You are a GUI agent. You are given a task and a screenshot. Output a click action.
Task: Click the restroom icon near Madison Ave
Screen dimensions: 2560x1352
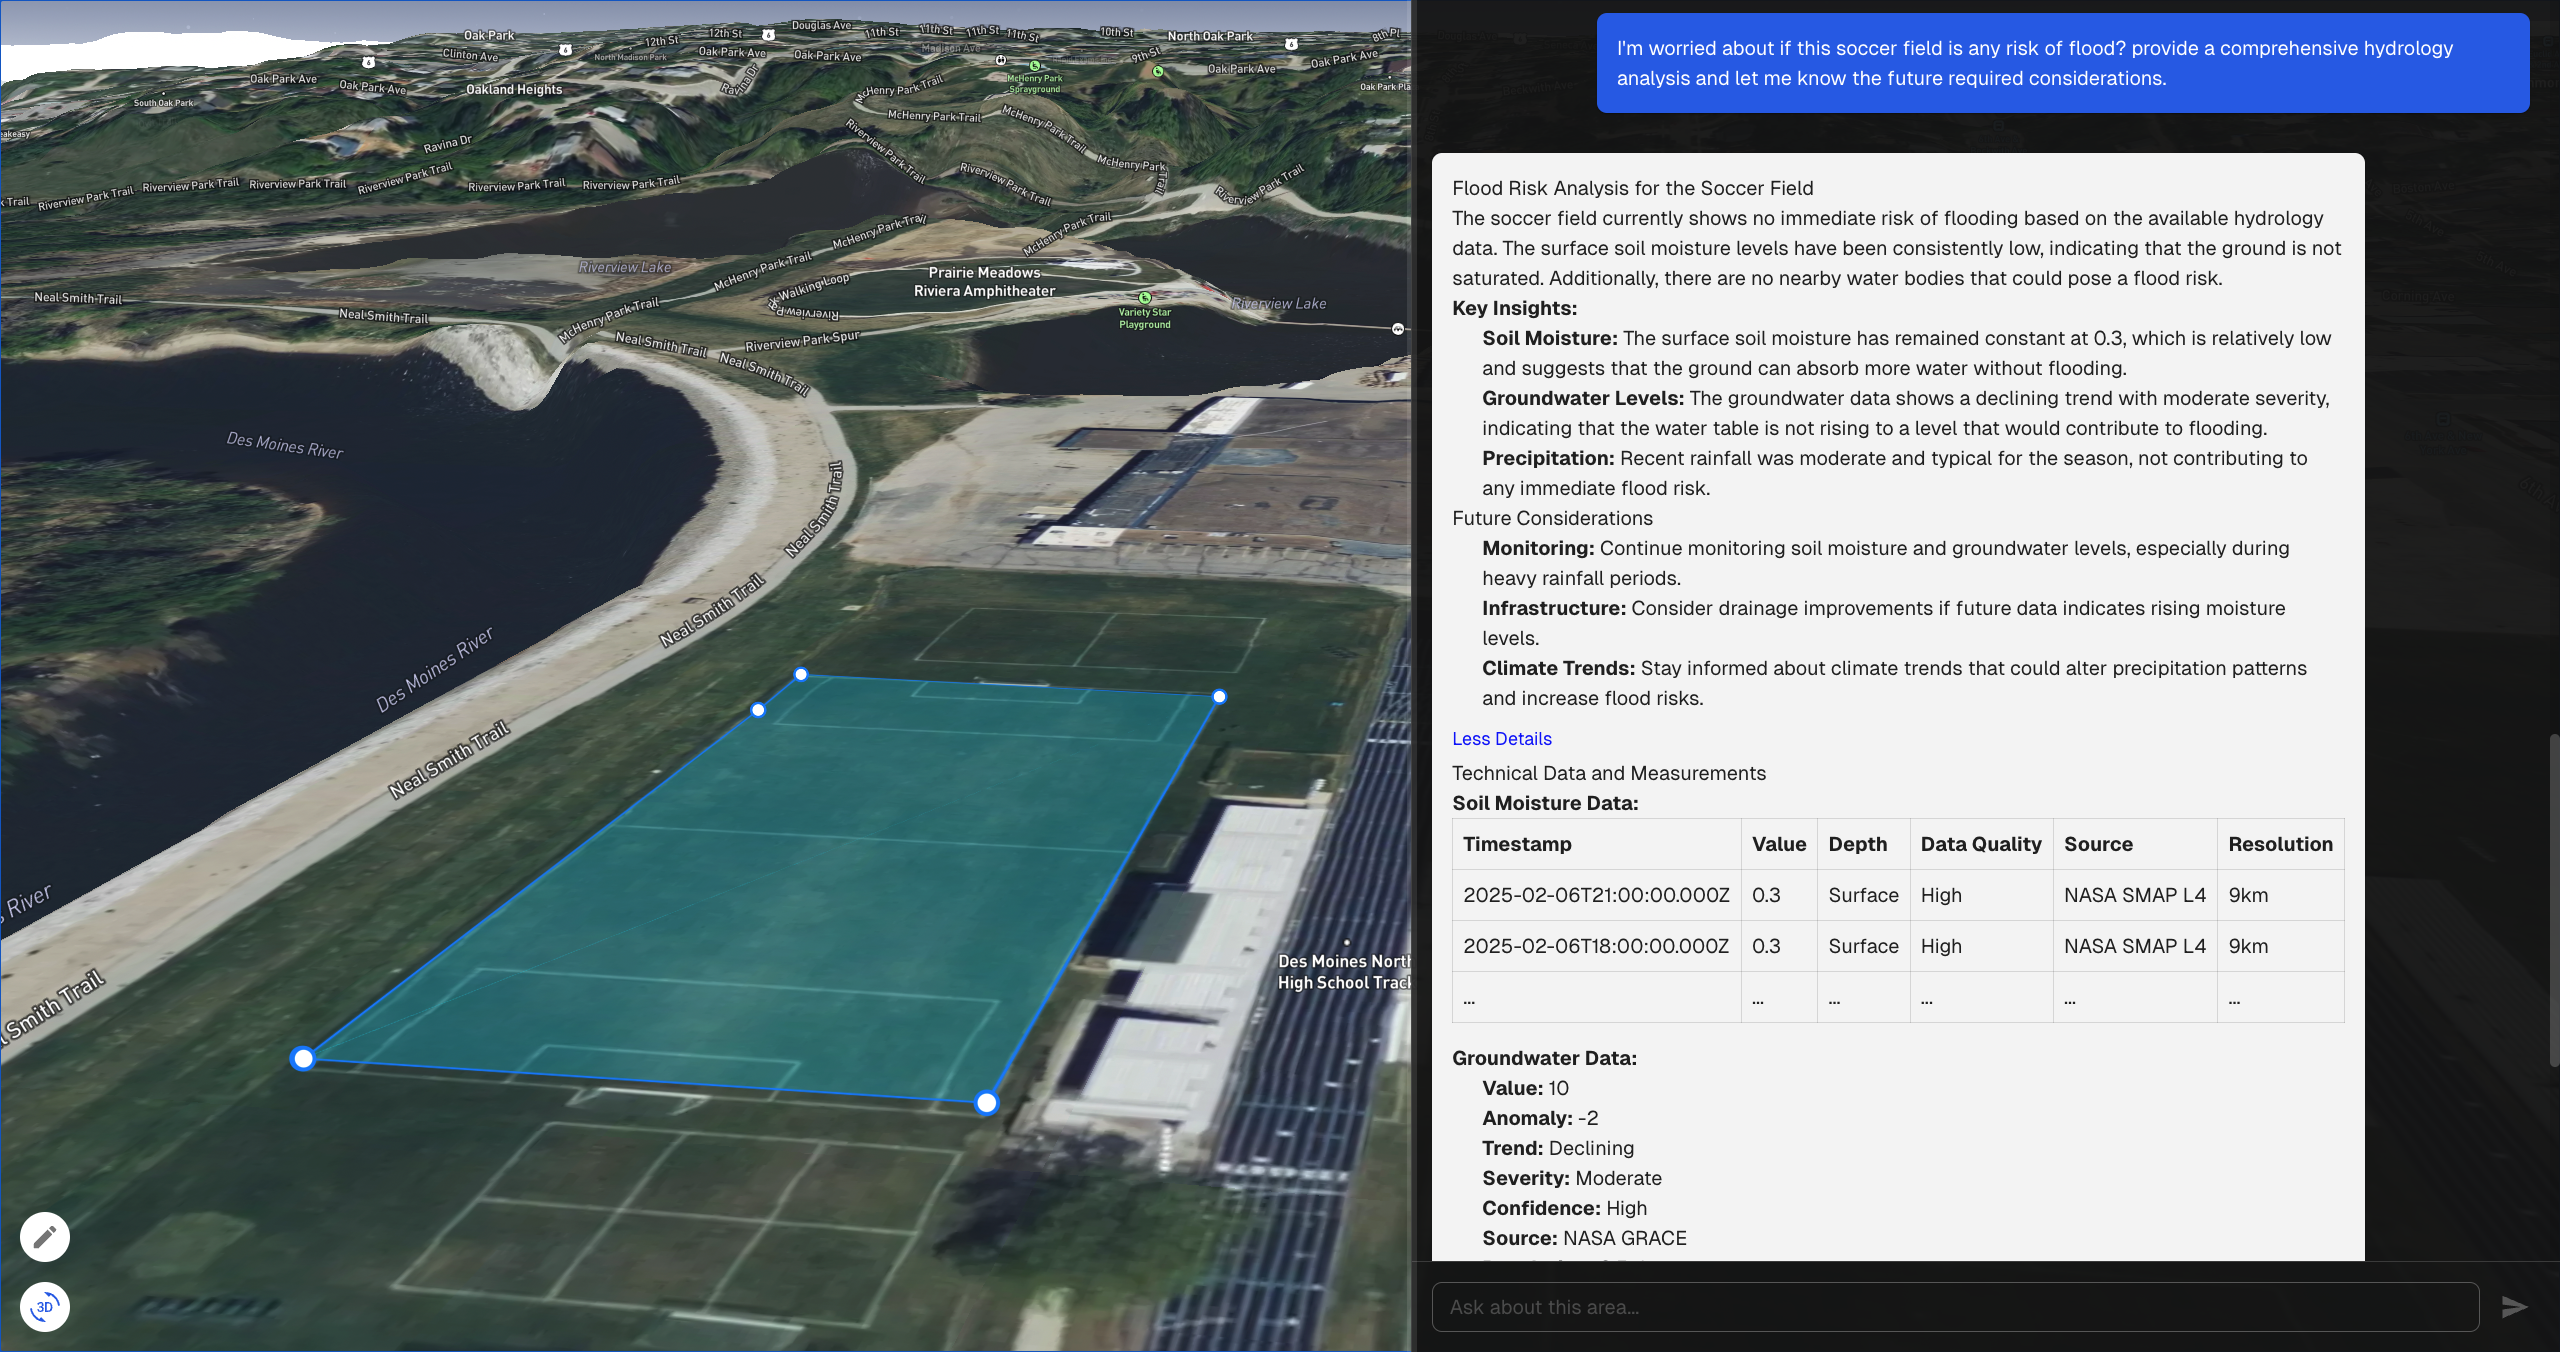(x=1000, y=60)
